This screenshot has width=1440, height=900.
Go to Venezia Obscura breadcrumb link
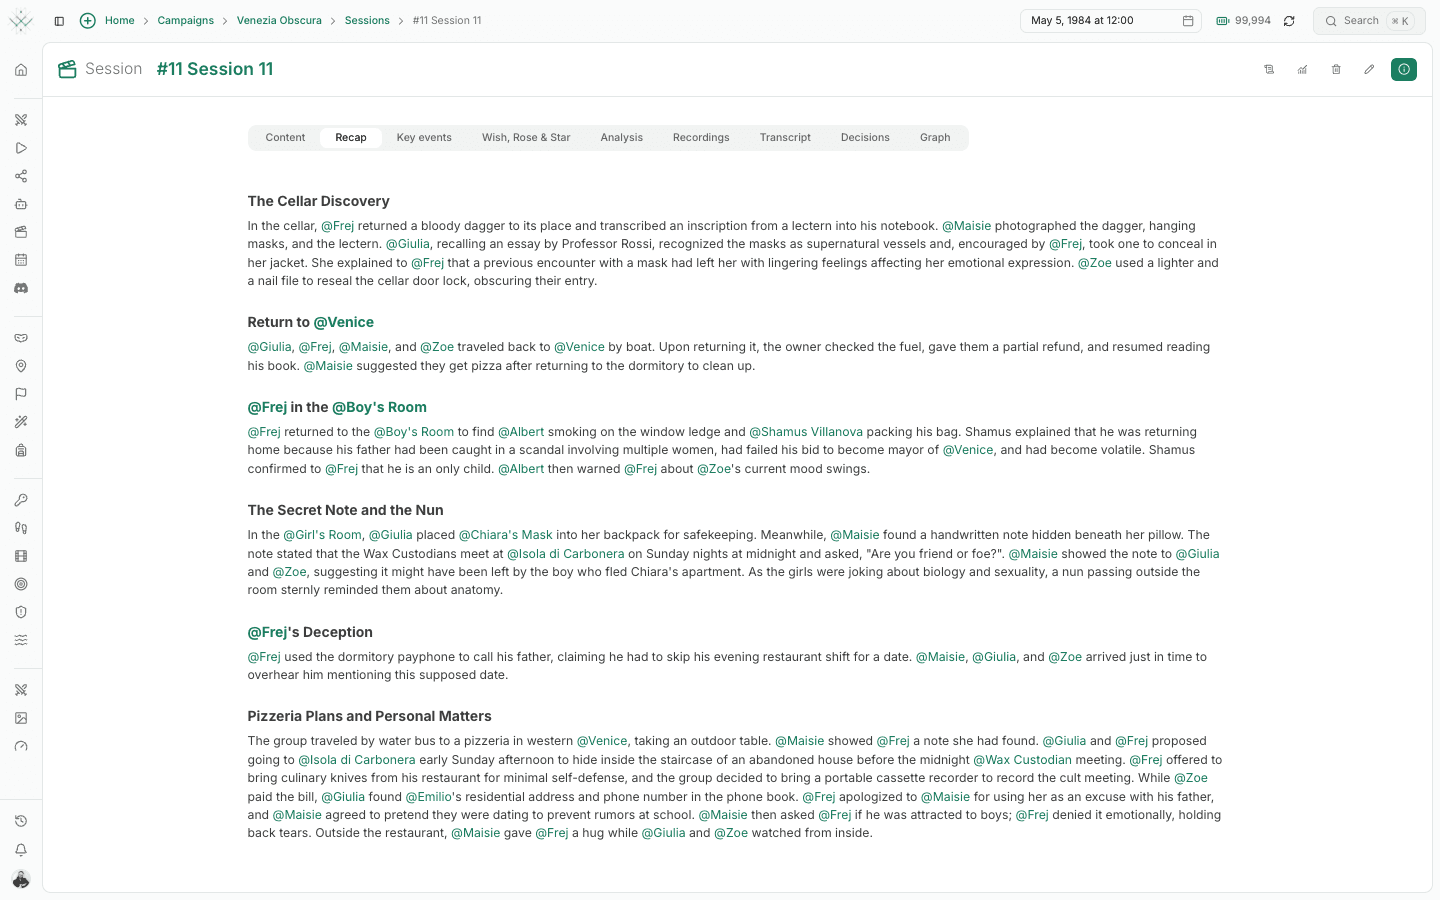[279, 21]
